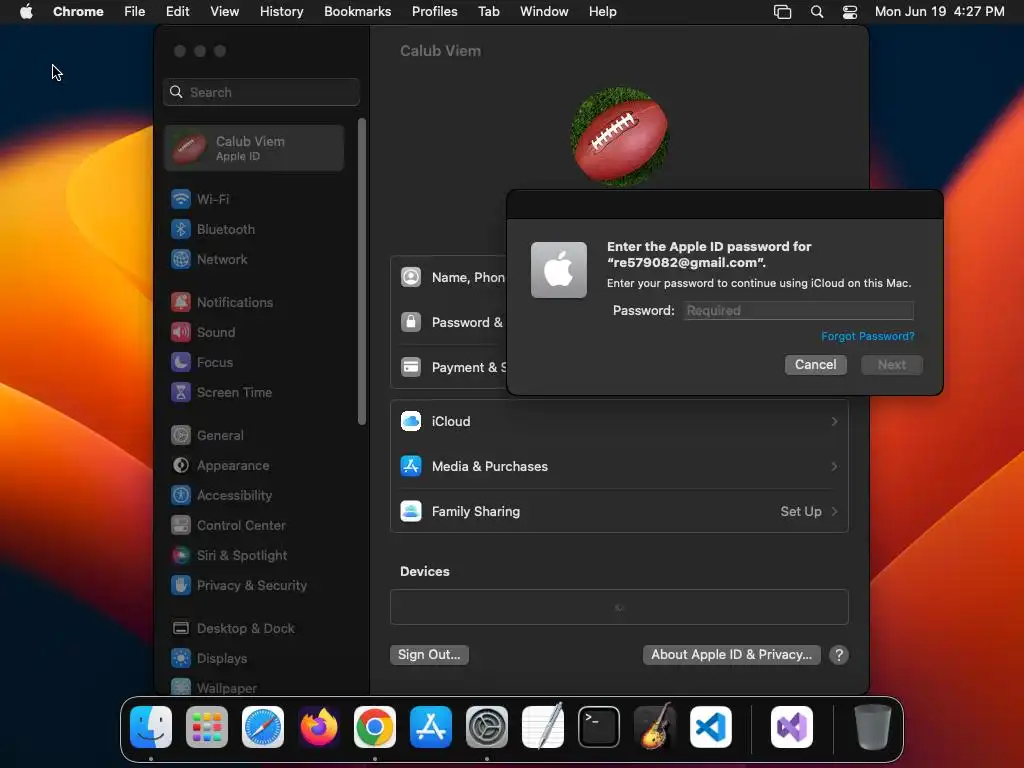Open the Help menu
The height and width of the screenshot is (768, 1024).
coord(602,11)
